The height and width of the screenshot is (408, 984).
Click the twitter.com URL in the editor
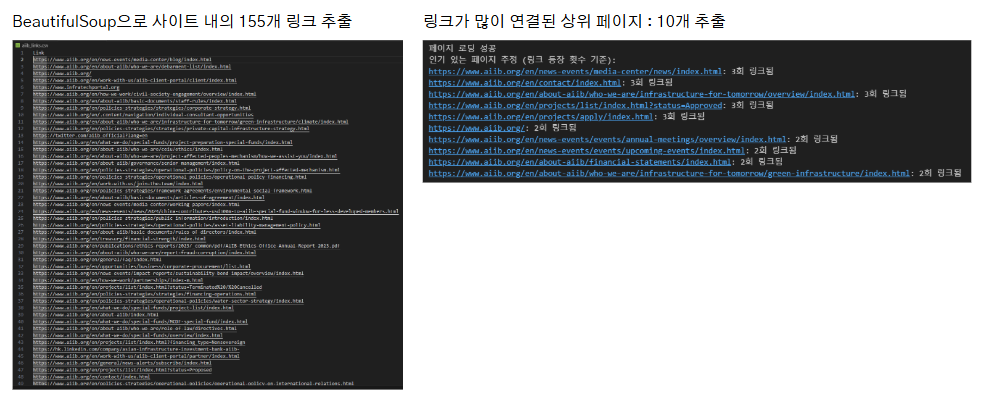pyautogui.click(x=90, y=136)
